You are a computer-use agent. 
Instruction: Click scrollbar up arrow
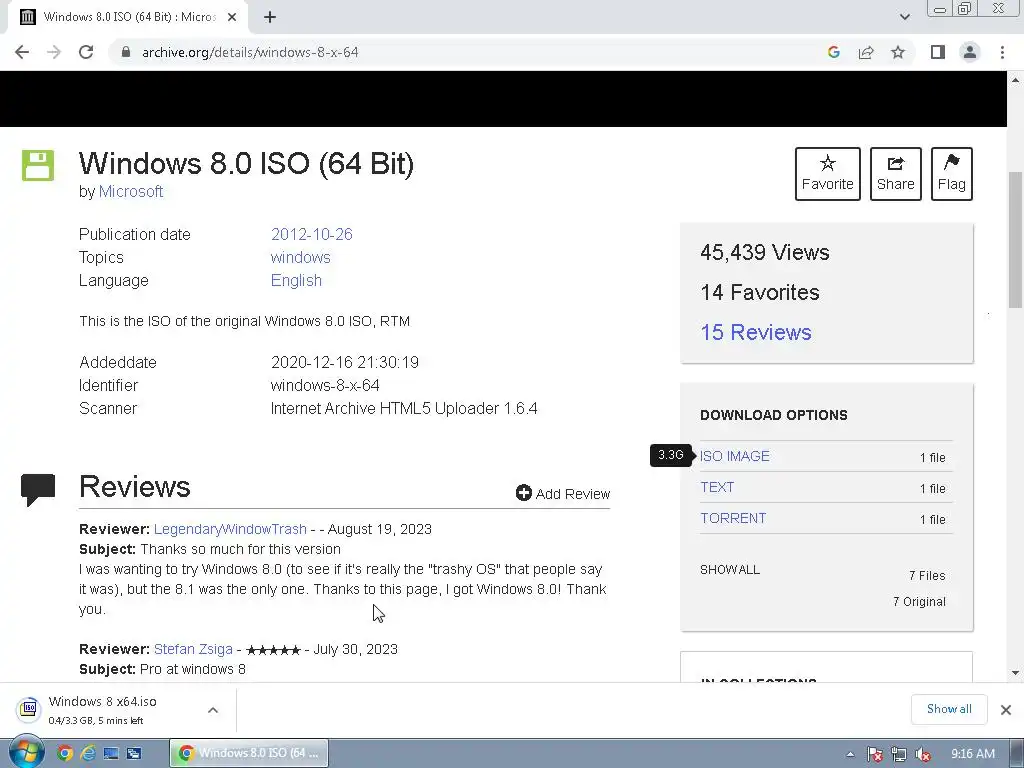pyautogui.click(x=1015, y=80)
